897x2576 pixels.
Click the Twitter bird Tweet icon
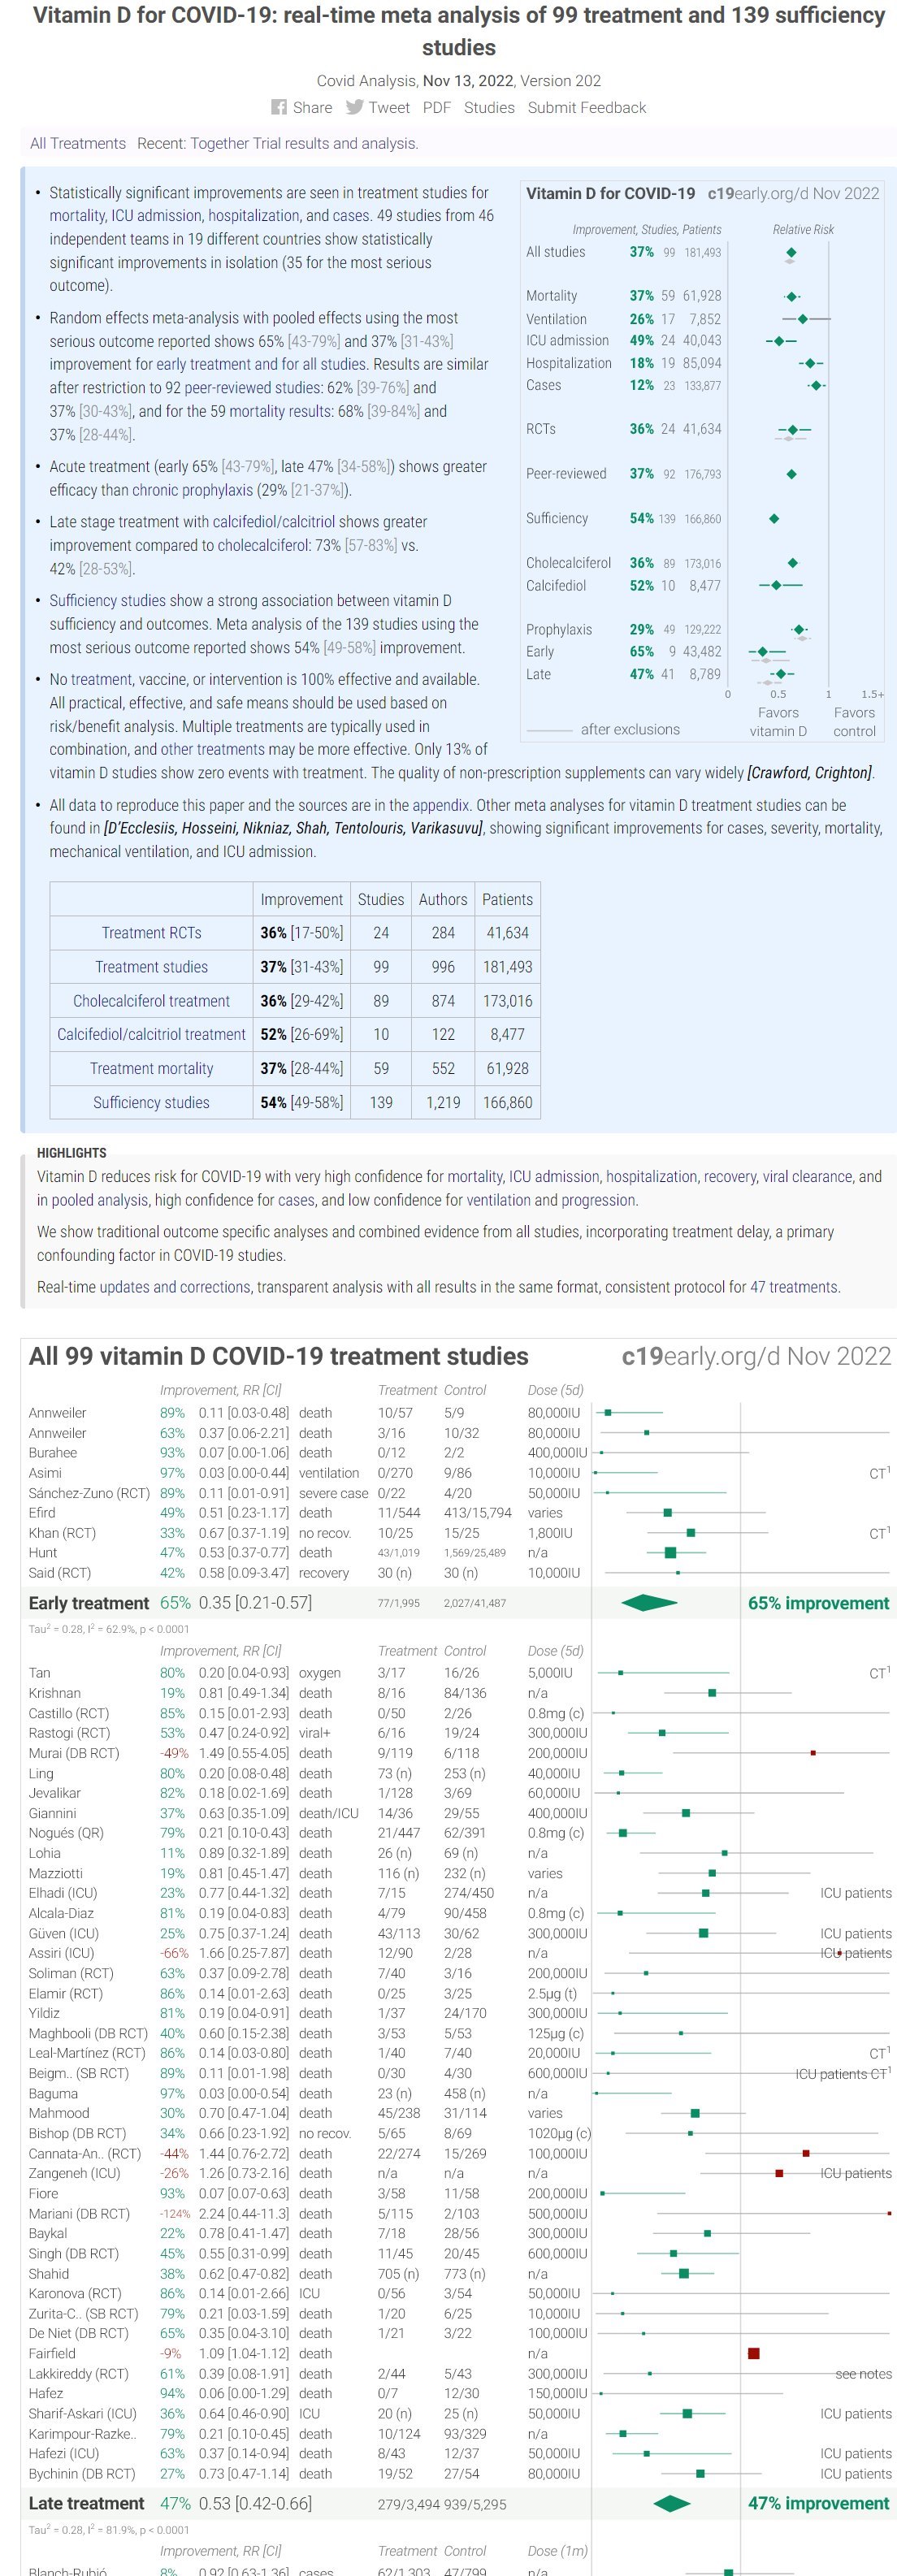(x=354, y=108)
